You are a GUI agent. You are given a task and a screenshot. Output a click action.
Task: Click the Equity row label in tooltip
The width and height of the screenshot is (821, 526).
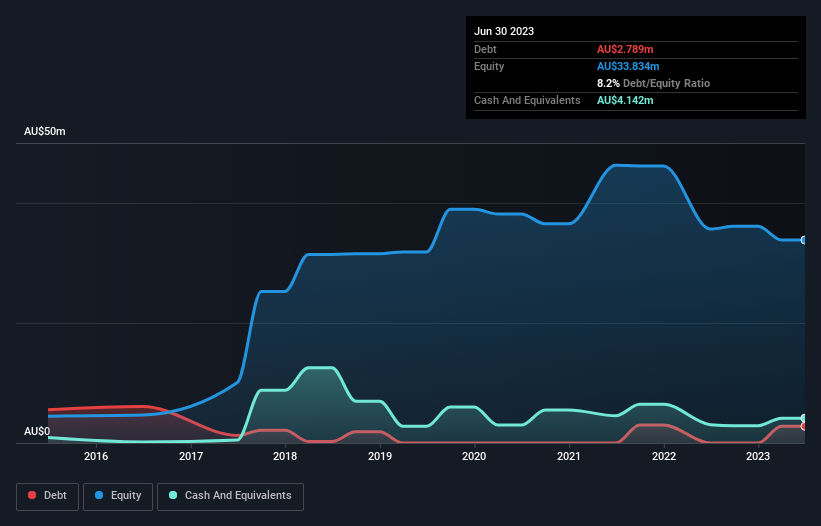[x=489, y=66]
